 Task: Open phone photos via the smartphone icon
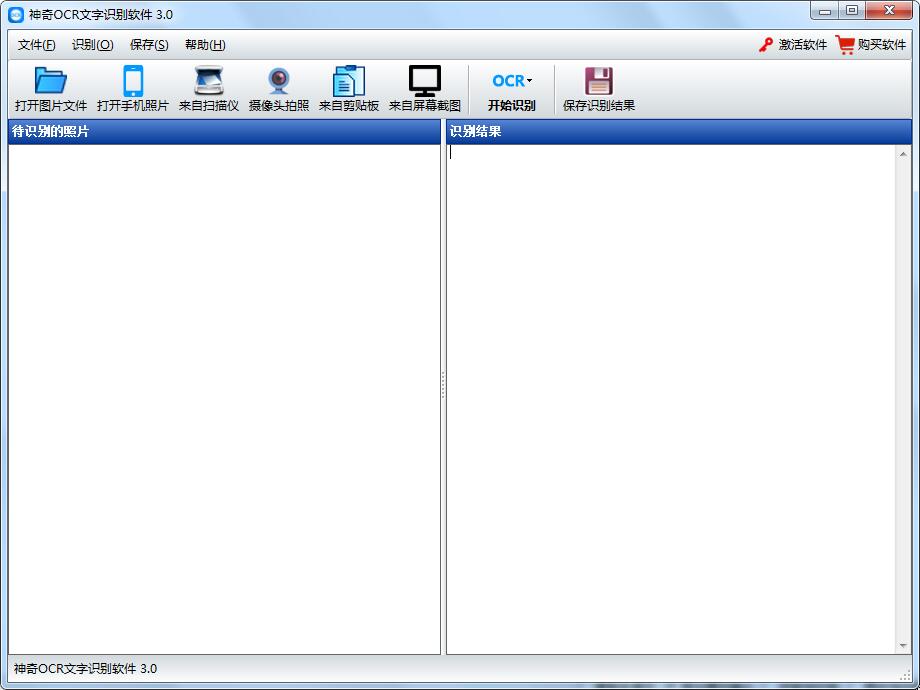pyautogui.click(x=133, y=81)
